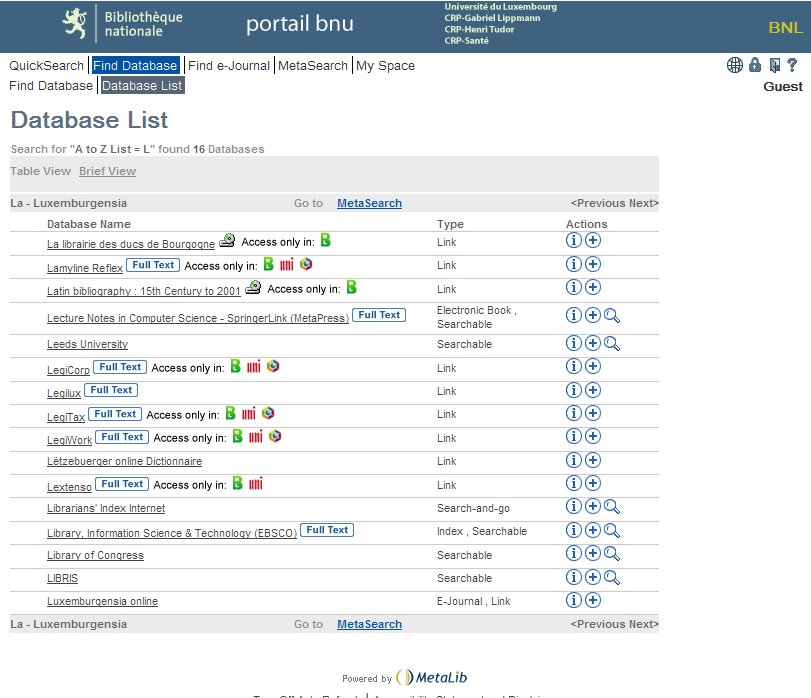Select Table View option
This screenshot has width=811, height=698.
(x=40, y=171)
